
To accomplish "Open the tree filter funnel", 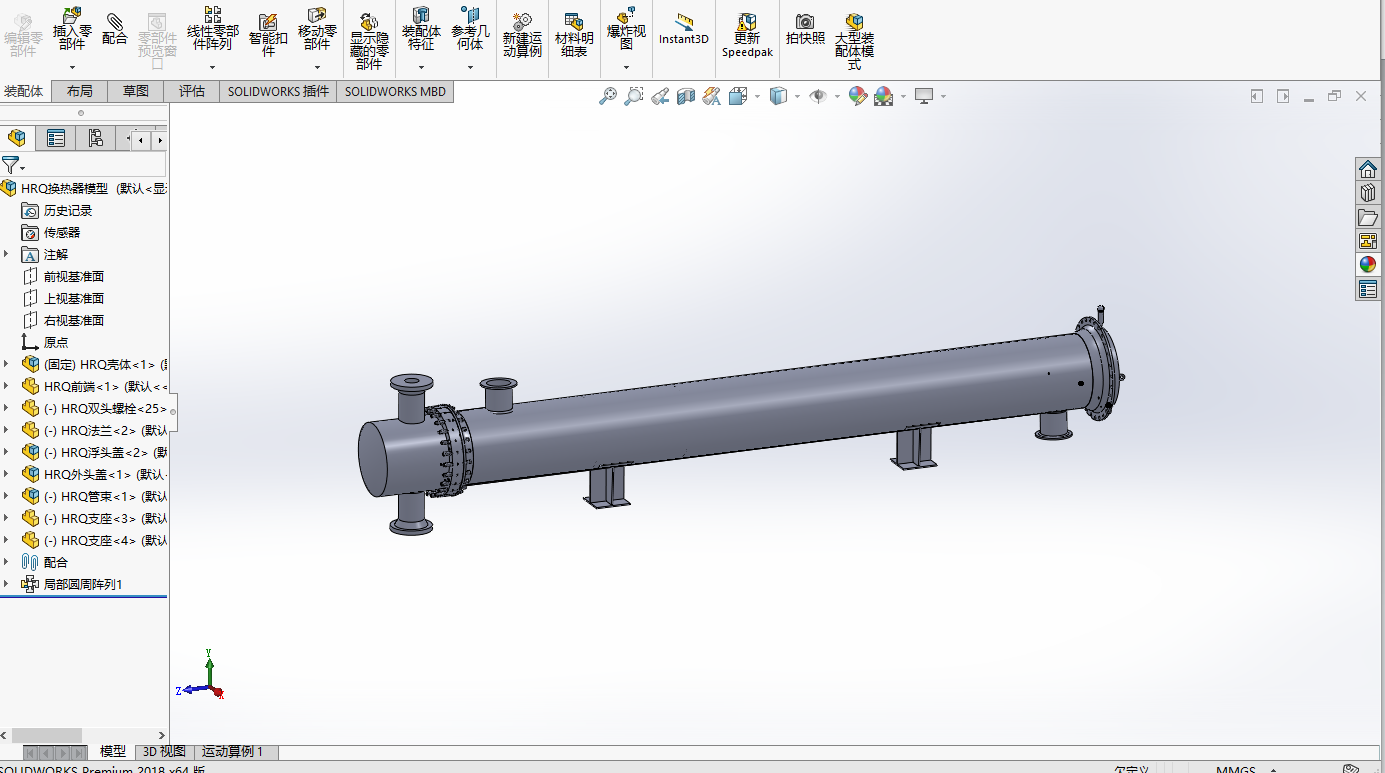I will 11,165.
